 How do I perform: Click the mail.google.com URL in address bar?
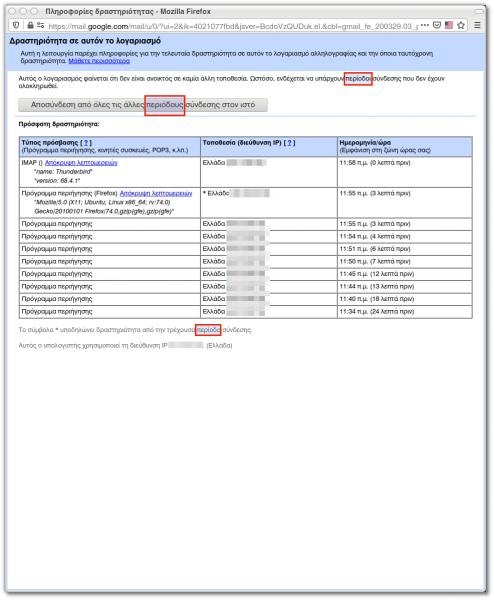pyautogui.click(x=233, y=26)
